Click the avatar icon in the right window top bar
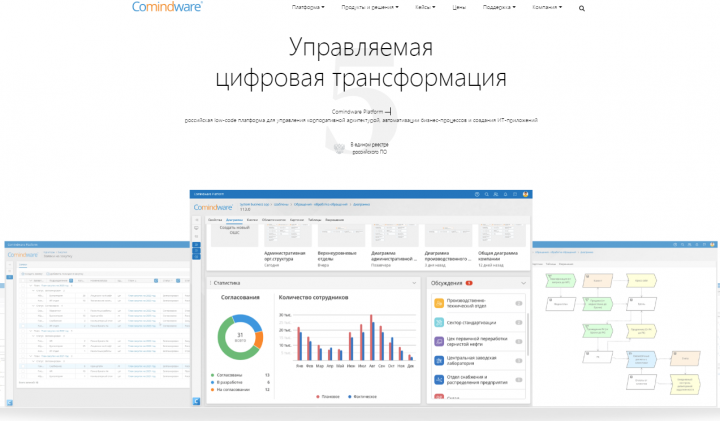This screenshot has height=421, width=720. [713, 245]
